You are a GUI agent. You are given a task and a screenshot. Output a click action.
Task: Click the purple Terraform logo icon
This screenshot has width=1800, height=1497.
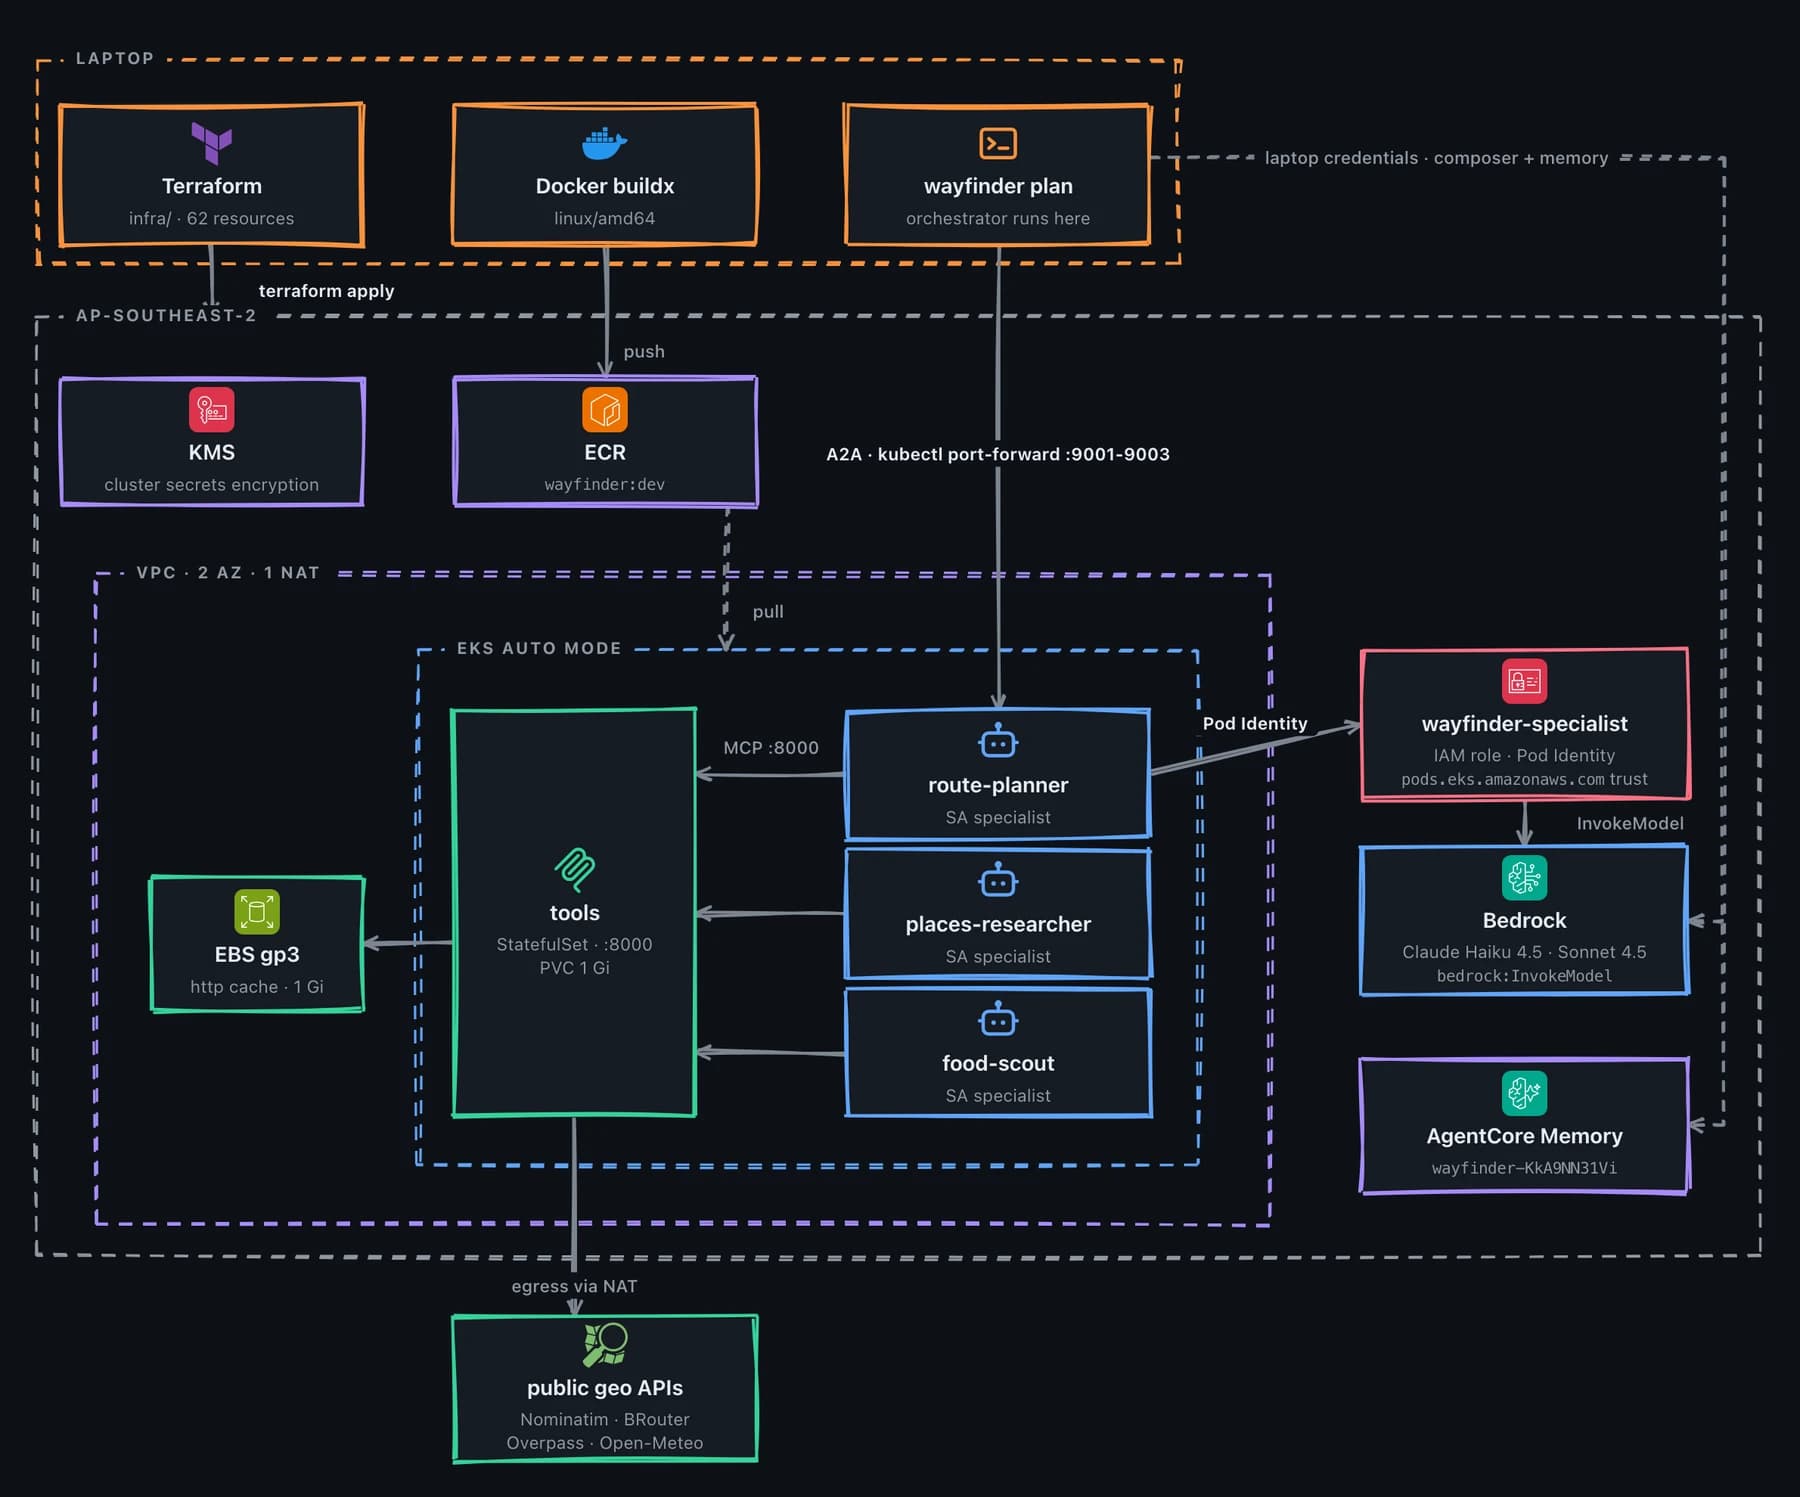click(212, 143)
